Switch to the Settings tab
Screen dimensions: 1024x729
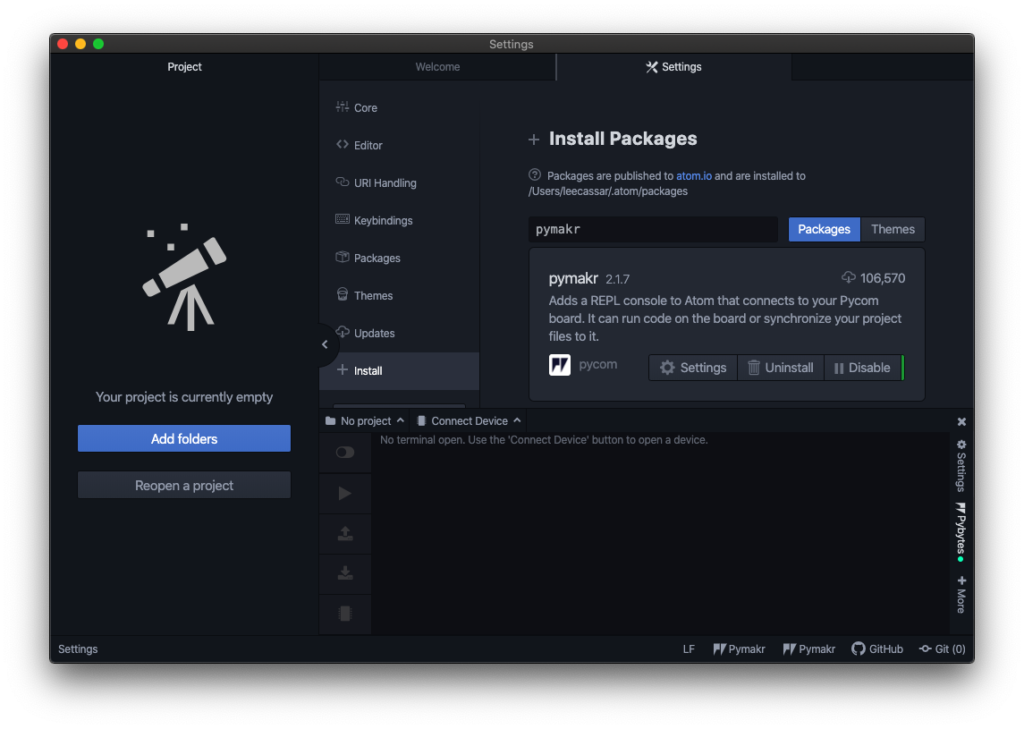[x=674, y=67]
